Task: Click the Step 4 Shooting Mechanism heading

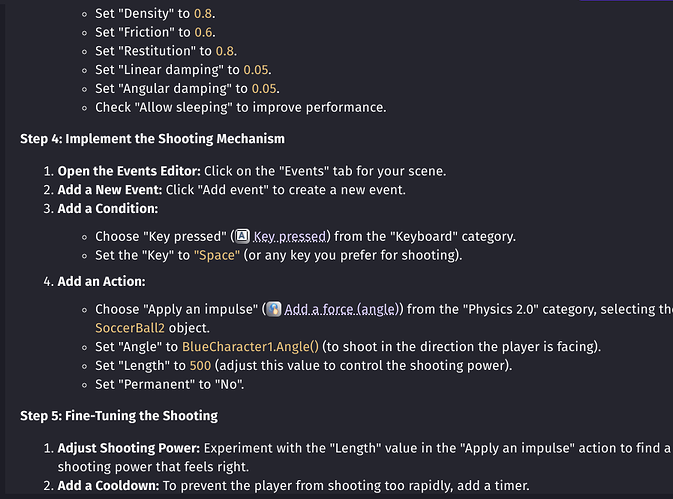Action: [152, 139]
